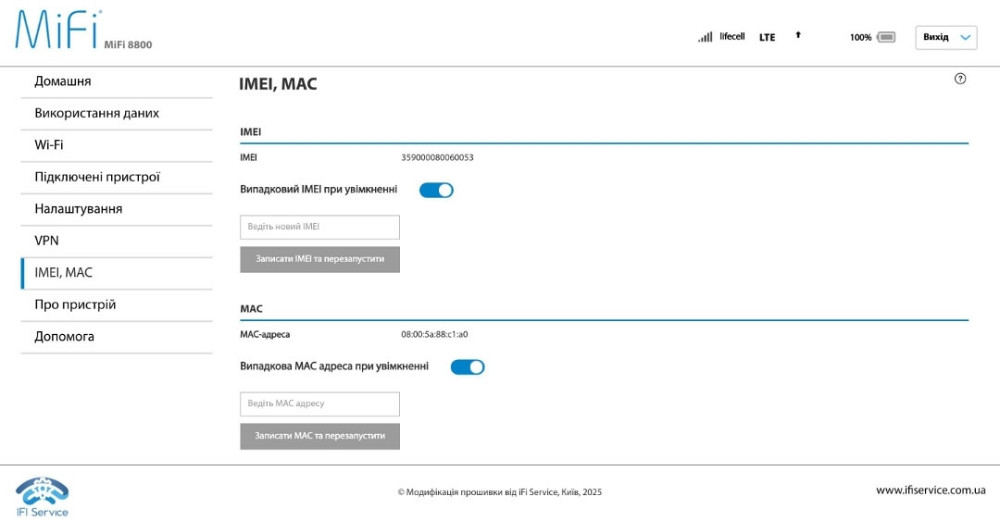Click the signal strength bars icon
Image resolution: width=1000 pixels, height=521 pixels.
pos(705,37)
